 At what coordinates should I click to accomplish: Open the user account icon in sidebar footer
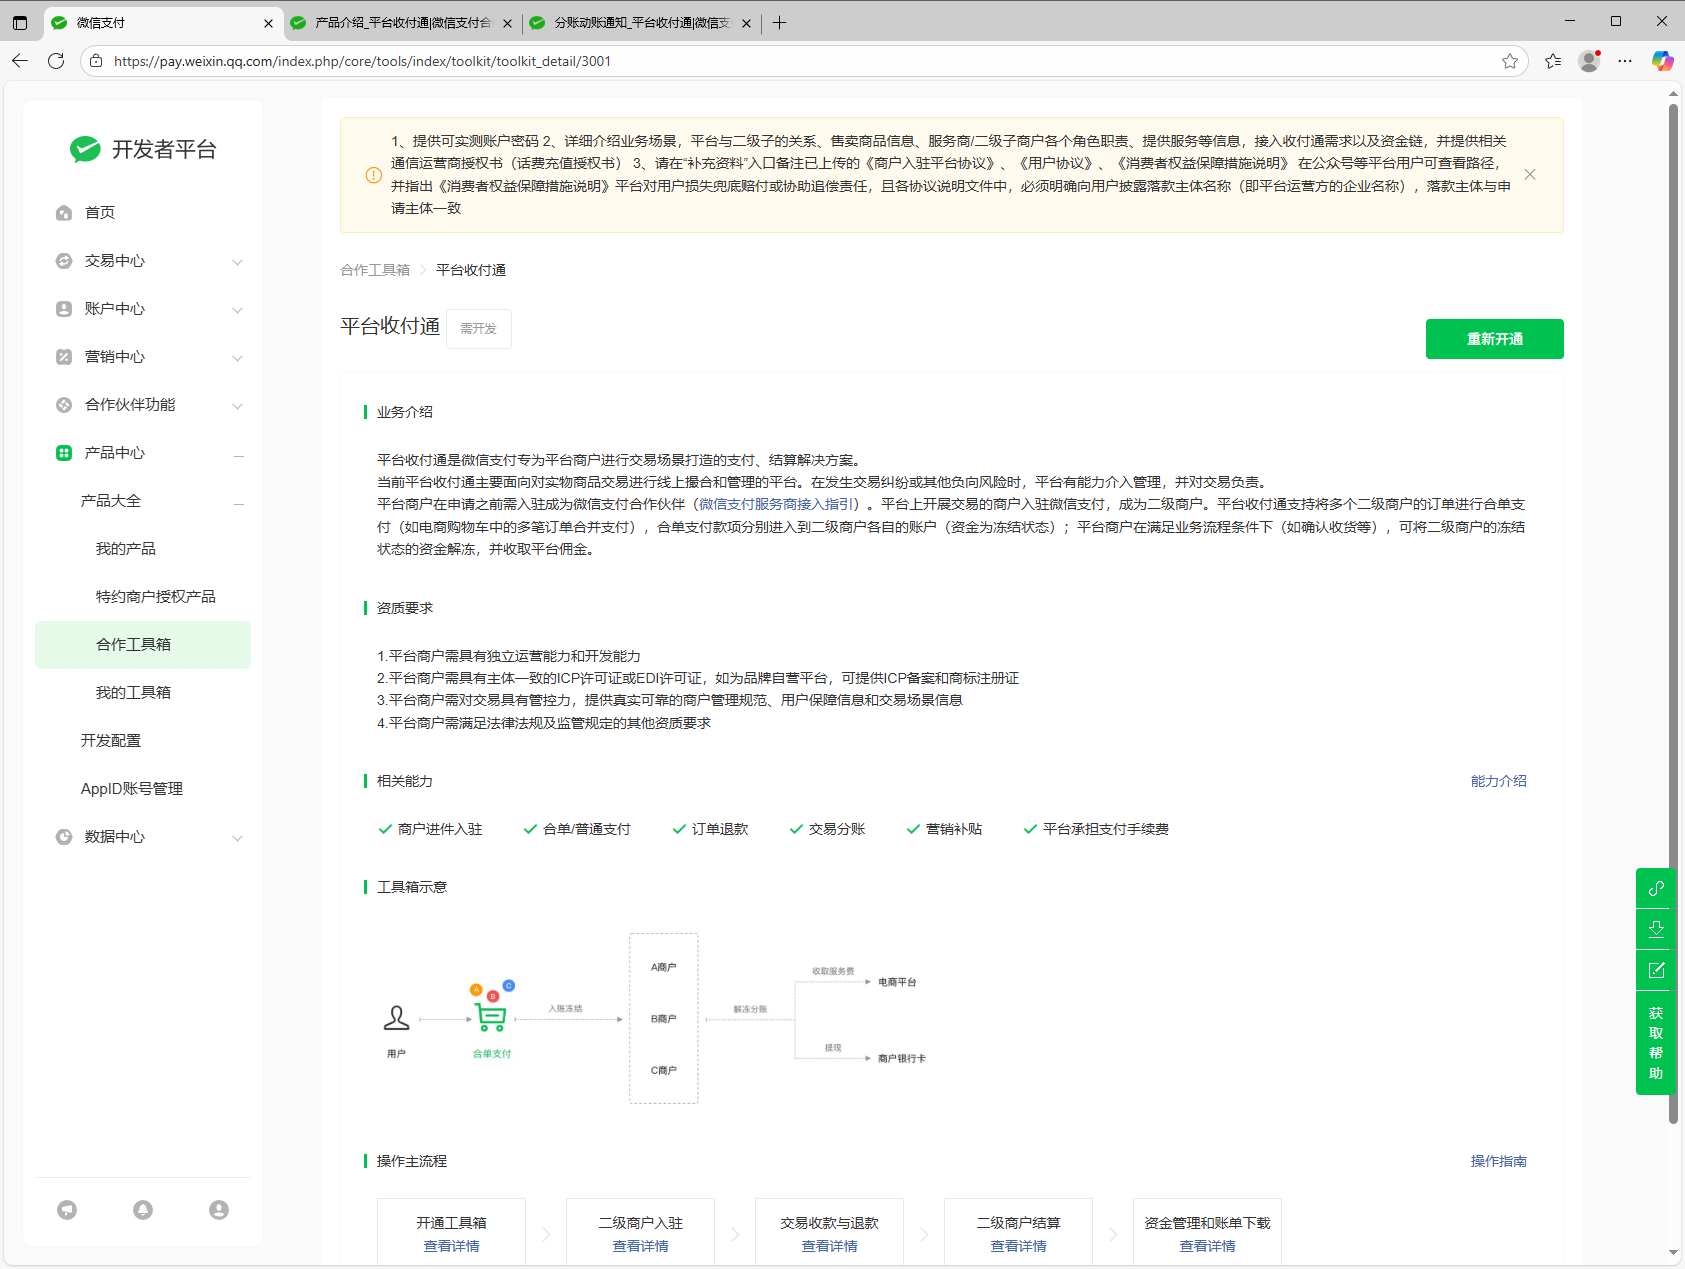(219, 1210)
